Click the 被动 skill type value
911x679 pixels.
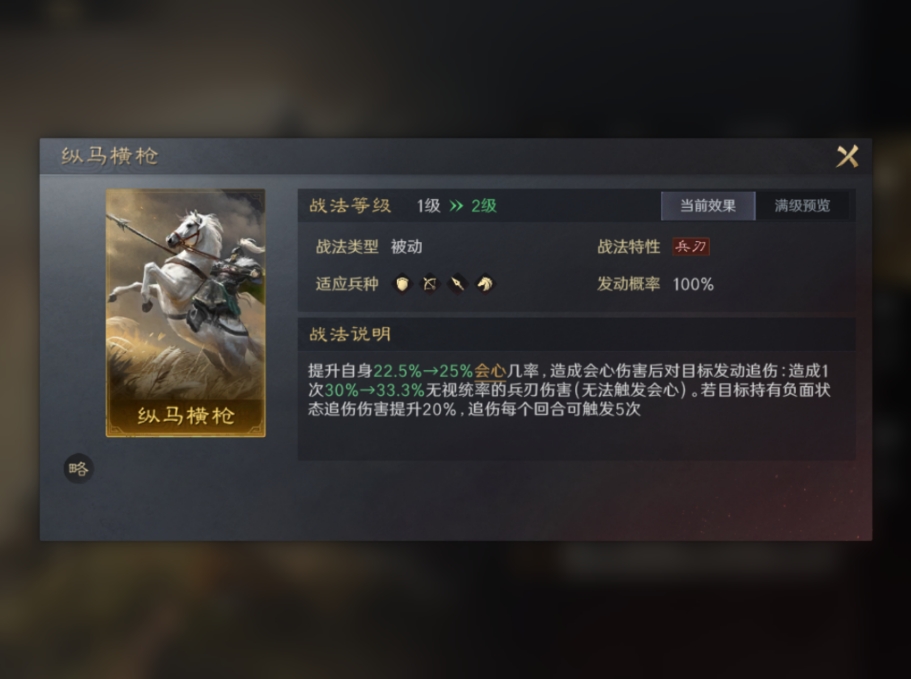[x=407, y=247]
